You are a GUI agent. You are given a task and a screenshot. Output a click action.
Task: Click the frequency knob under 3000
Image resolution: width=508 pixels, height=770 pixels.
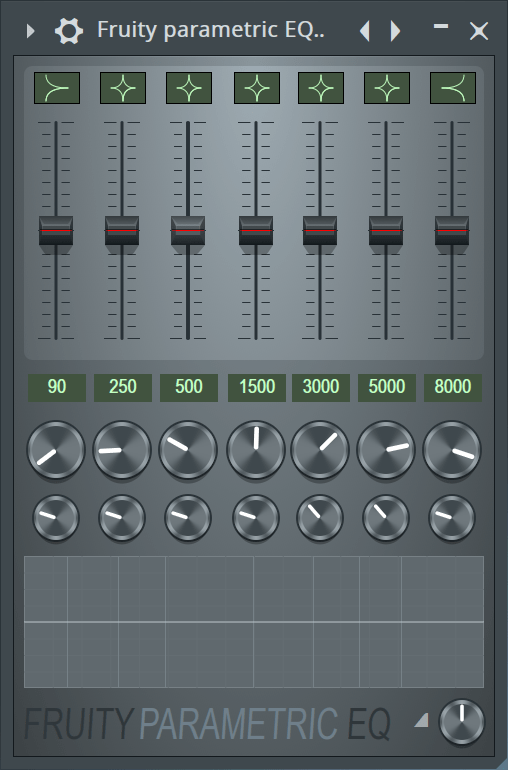pyautogui.click(x=320, y=449)
